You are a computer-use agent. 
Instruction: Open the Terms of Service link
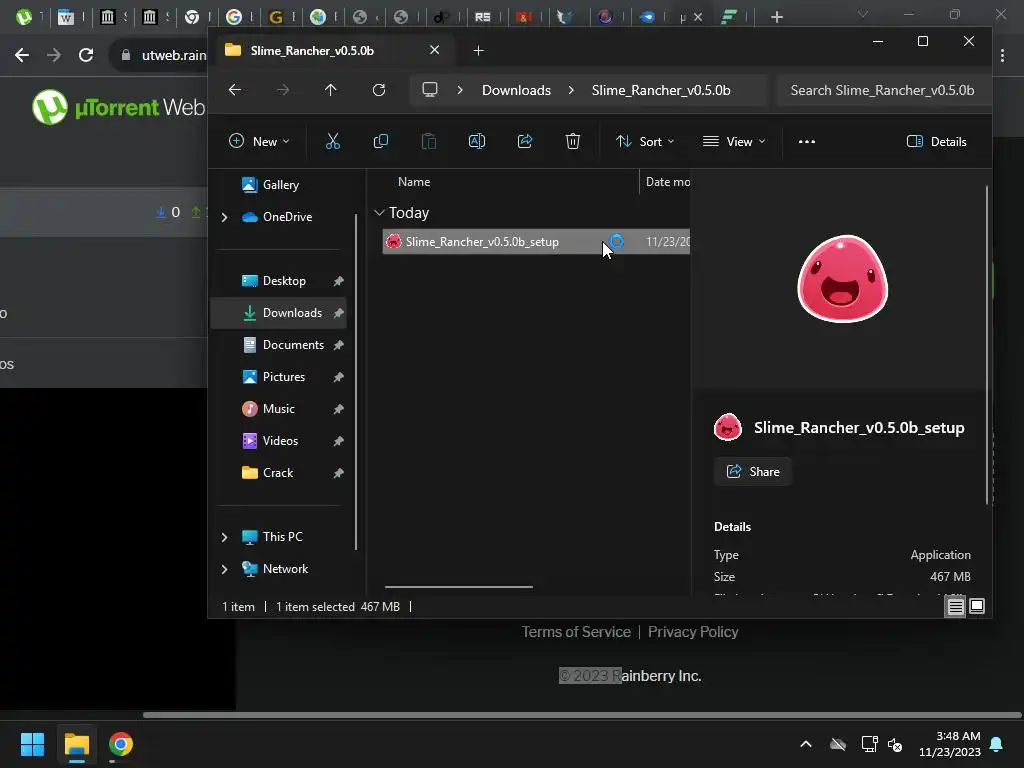(576, 632)
